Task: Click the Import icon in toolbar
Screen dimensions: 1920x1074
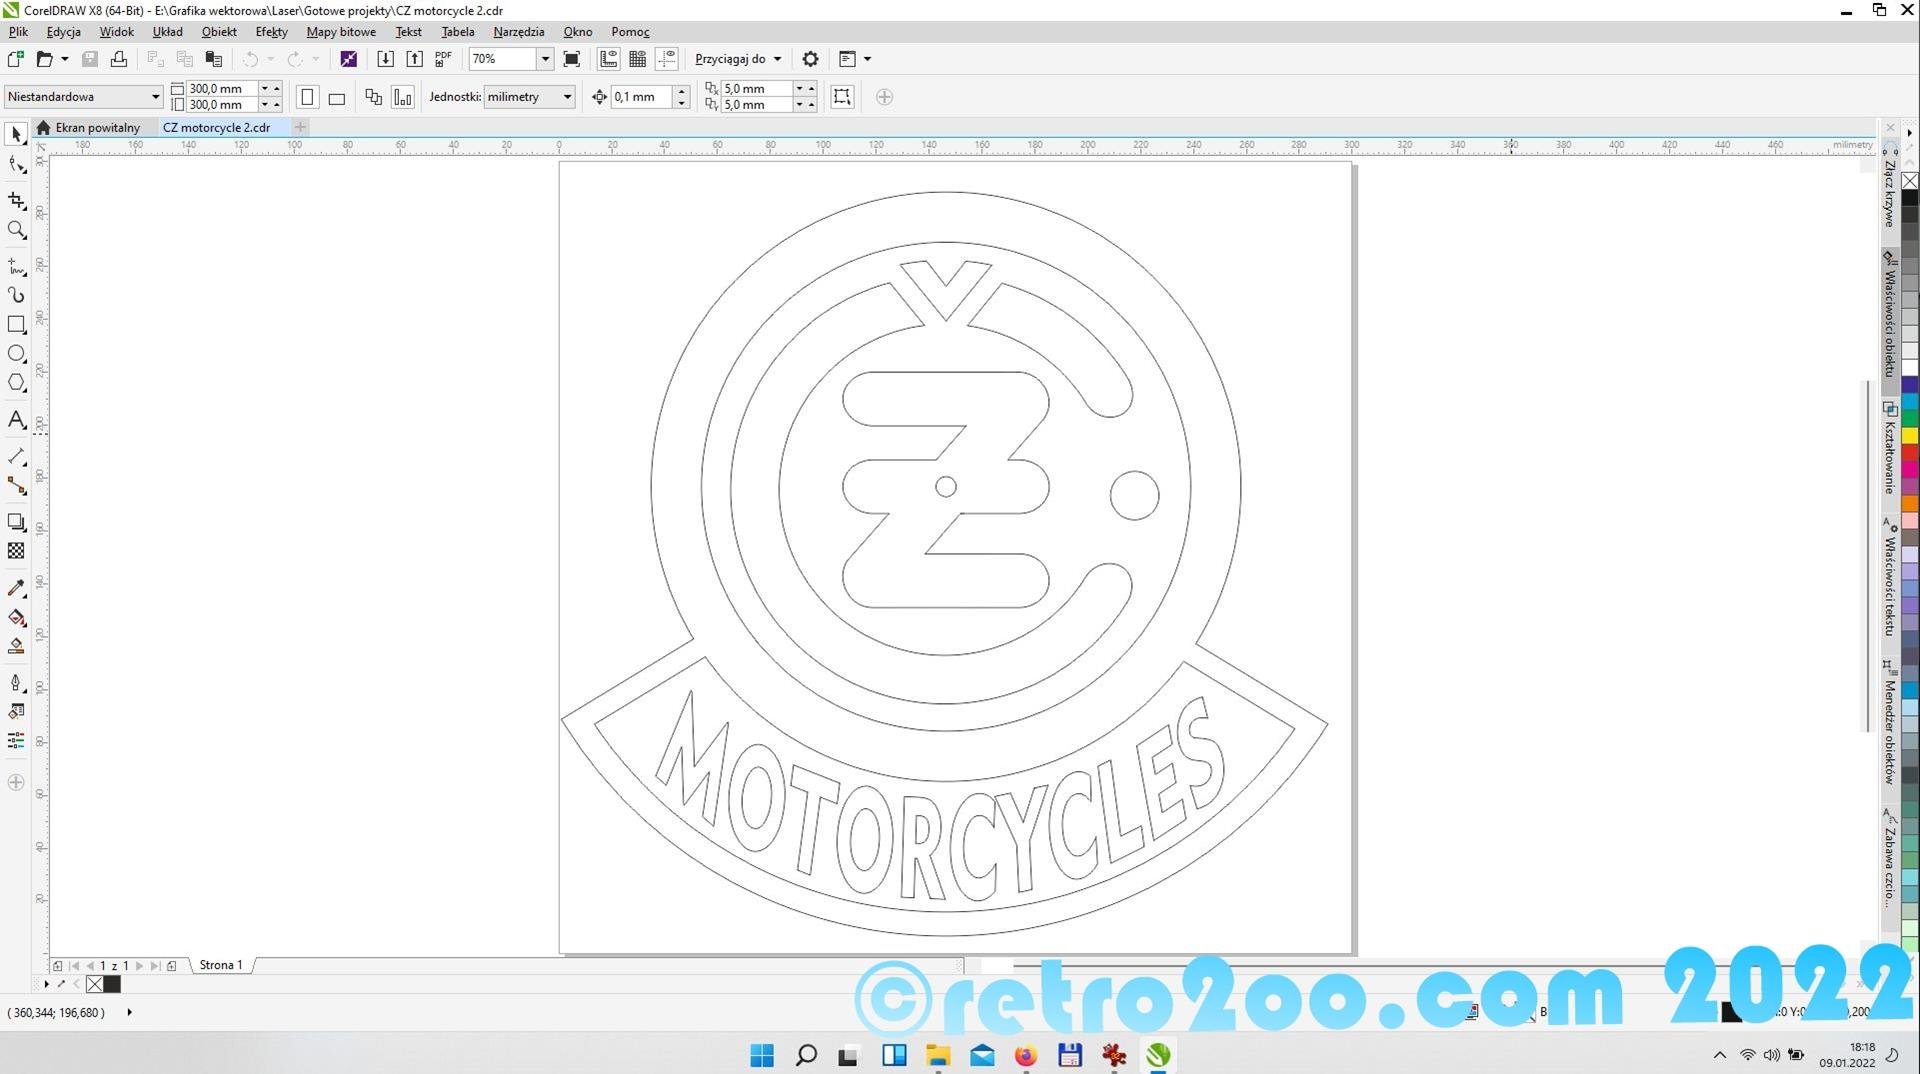Action: (385, 59)
